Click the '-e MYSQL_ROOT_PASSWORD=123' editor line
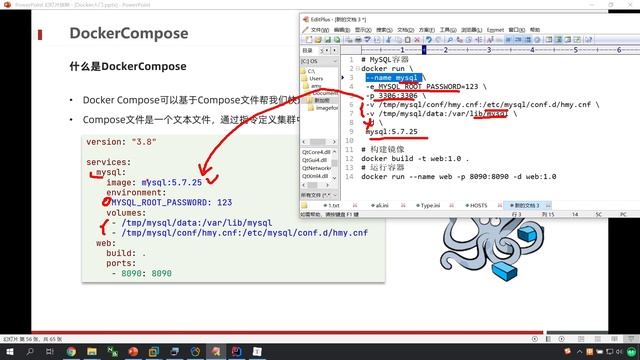 [x=426, y=87]
